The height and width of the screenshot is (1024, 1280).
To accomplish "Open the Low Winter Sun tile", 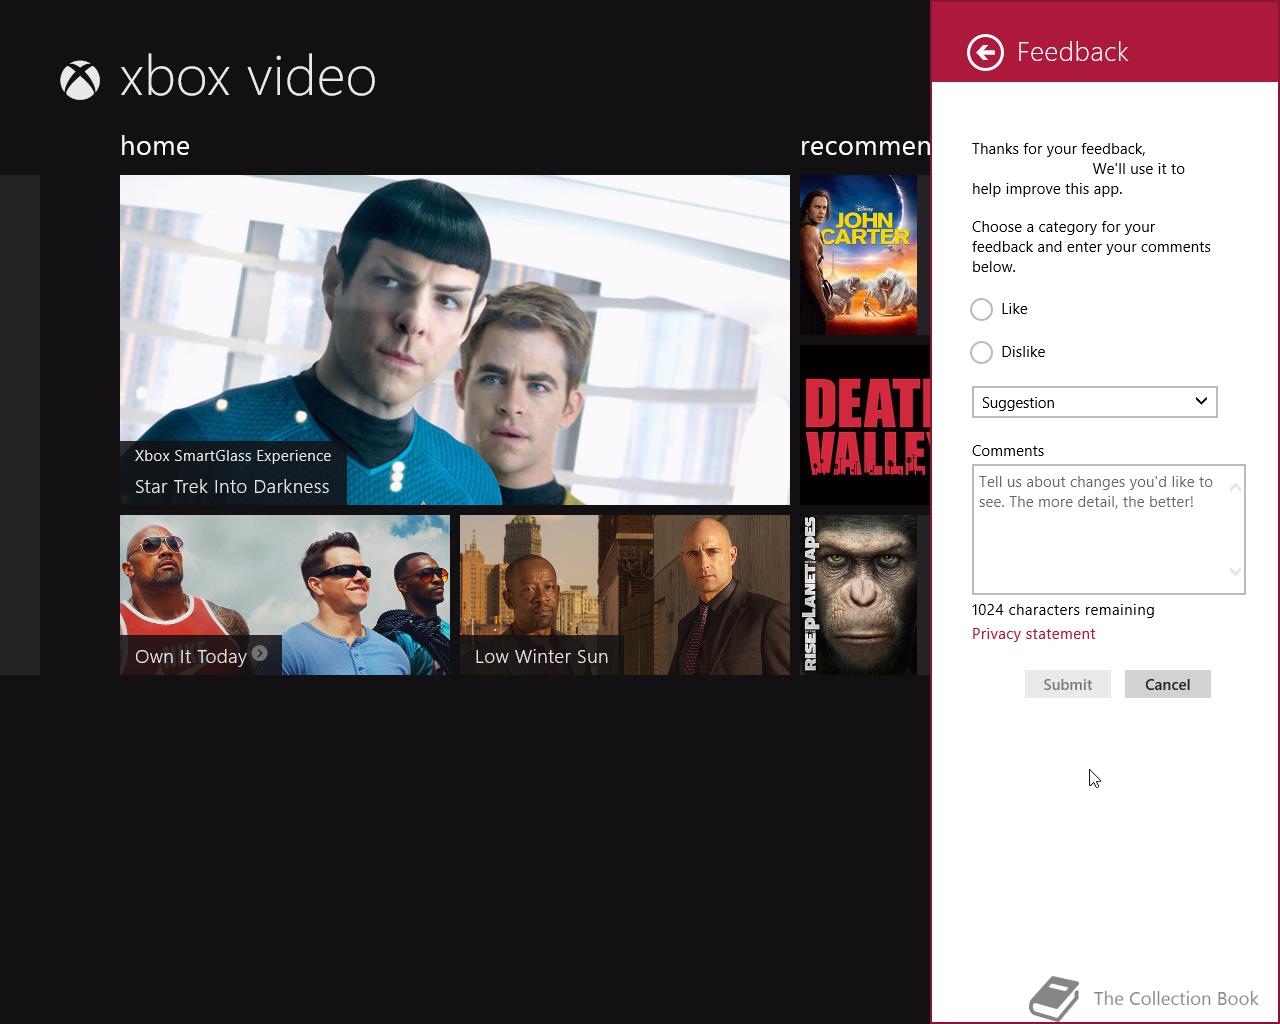I will point(625,595).
